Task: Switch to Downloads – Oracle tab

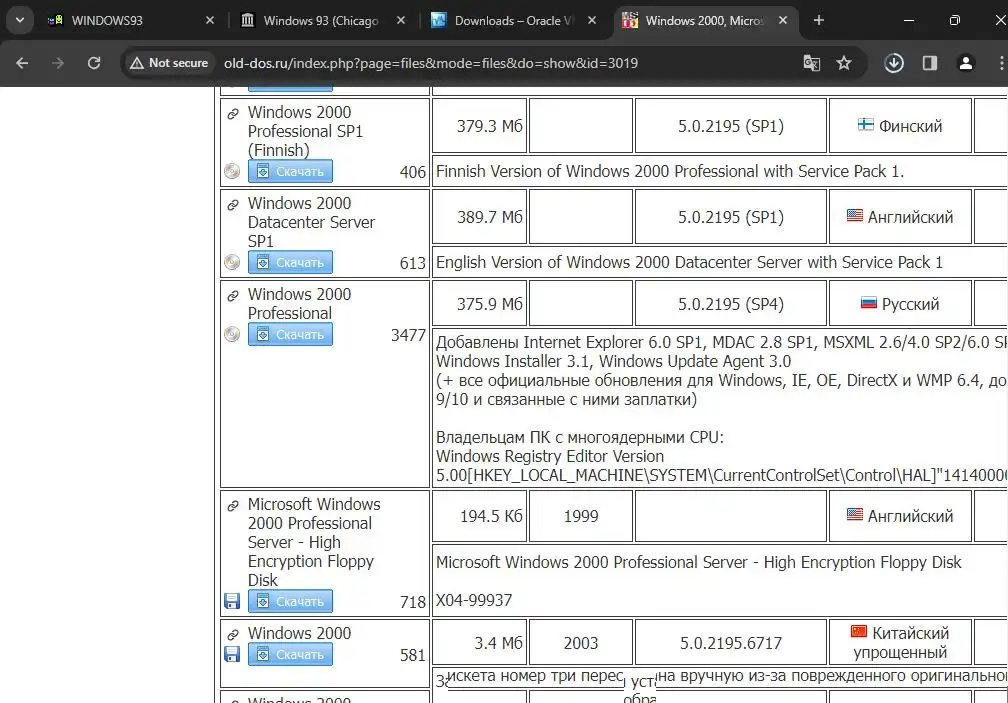Action: [512, 21]
